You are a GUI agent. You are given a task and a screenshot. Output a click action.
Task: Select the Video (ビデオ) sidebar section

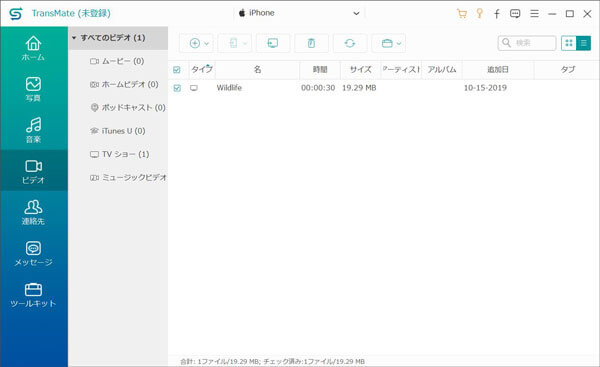click(x=34, y=171)
